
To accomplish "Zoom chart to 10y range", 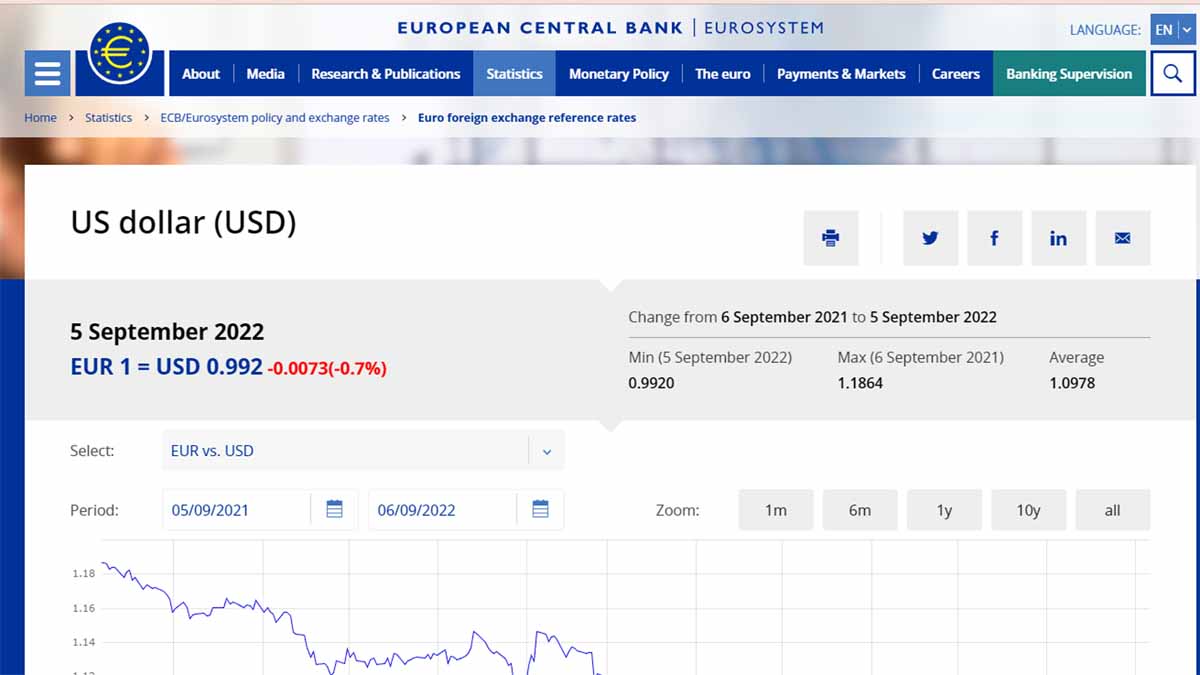I will pos(1028,510).
